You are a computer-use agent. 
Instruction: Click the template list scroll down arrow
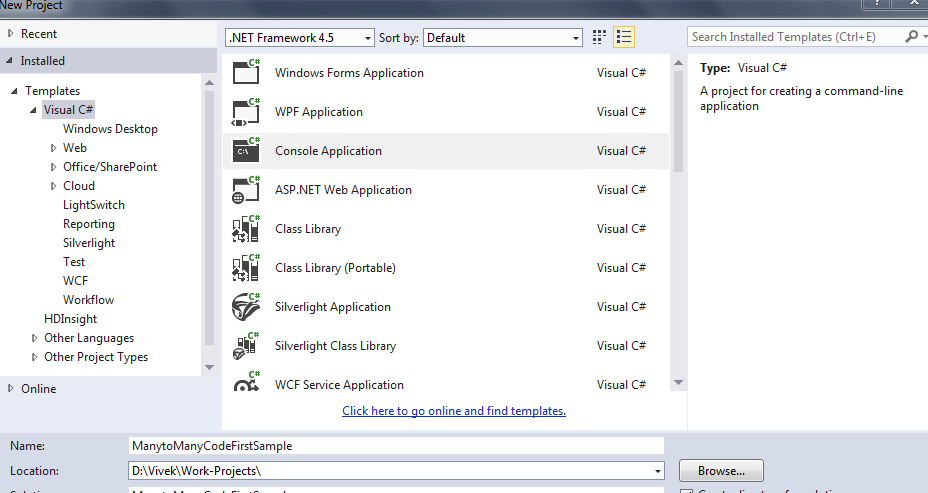[678, 381]
